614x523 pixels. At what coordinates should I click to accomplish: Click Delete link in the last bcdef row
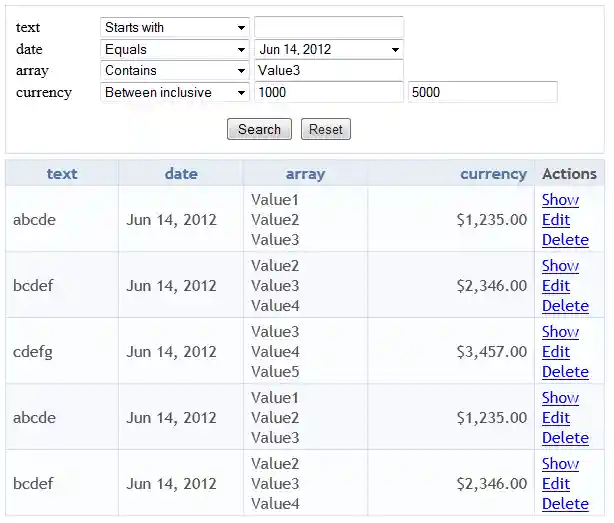pyautogui.click(x=565, y=504)
